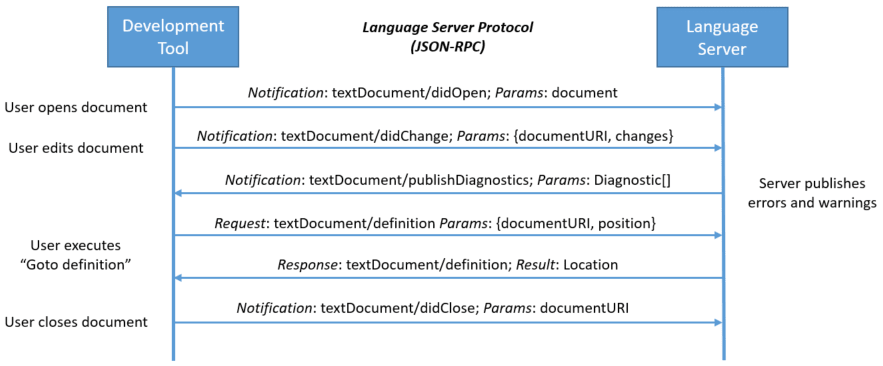883x366 pixels.
Task: Click the textDocument/definition Response message
Action: point(448,264)
